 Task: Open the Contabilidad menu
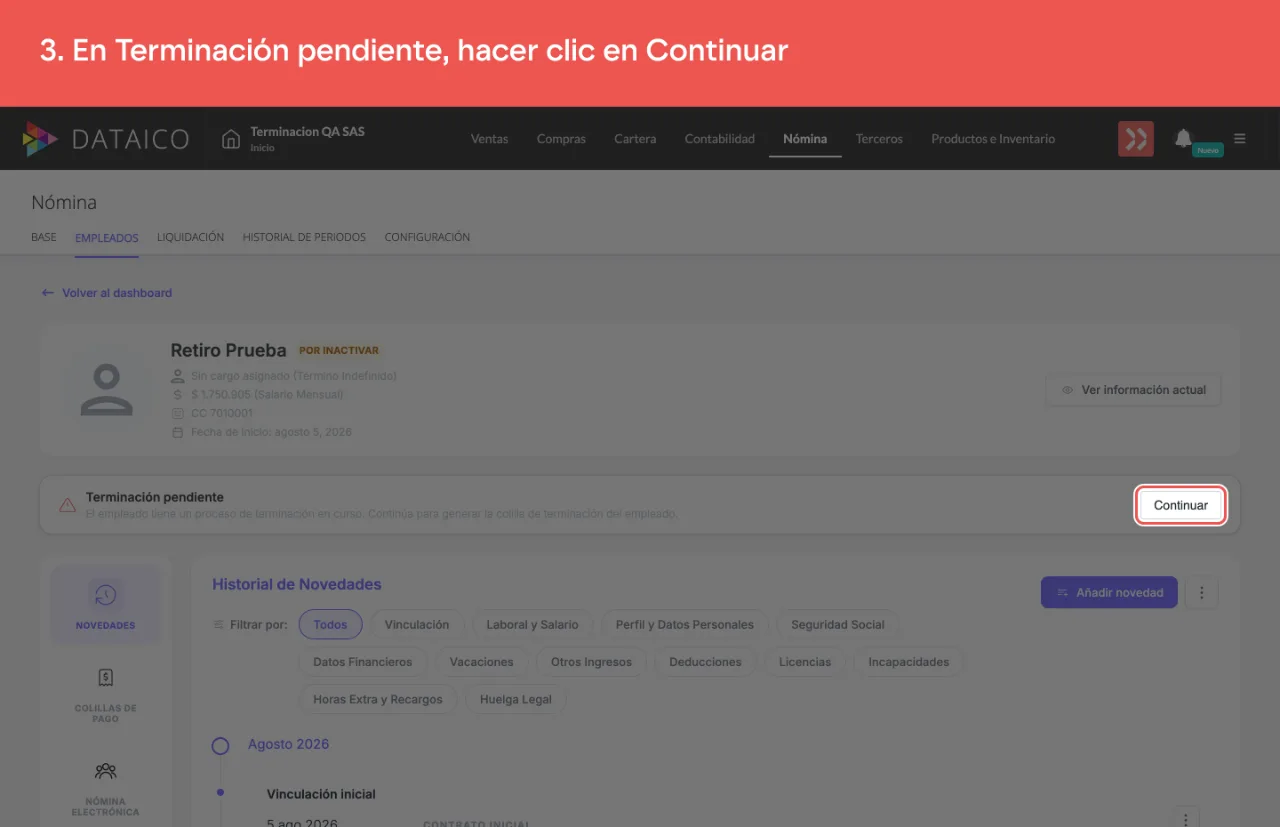tap(720, 139)
